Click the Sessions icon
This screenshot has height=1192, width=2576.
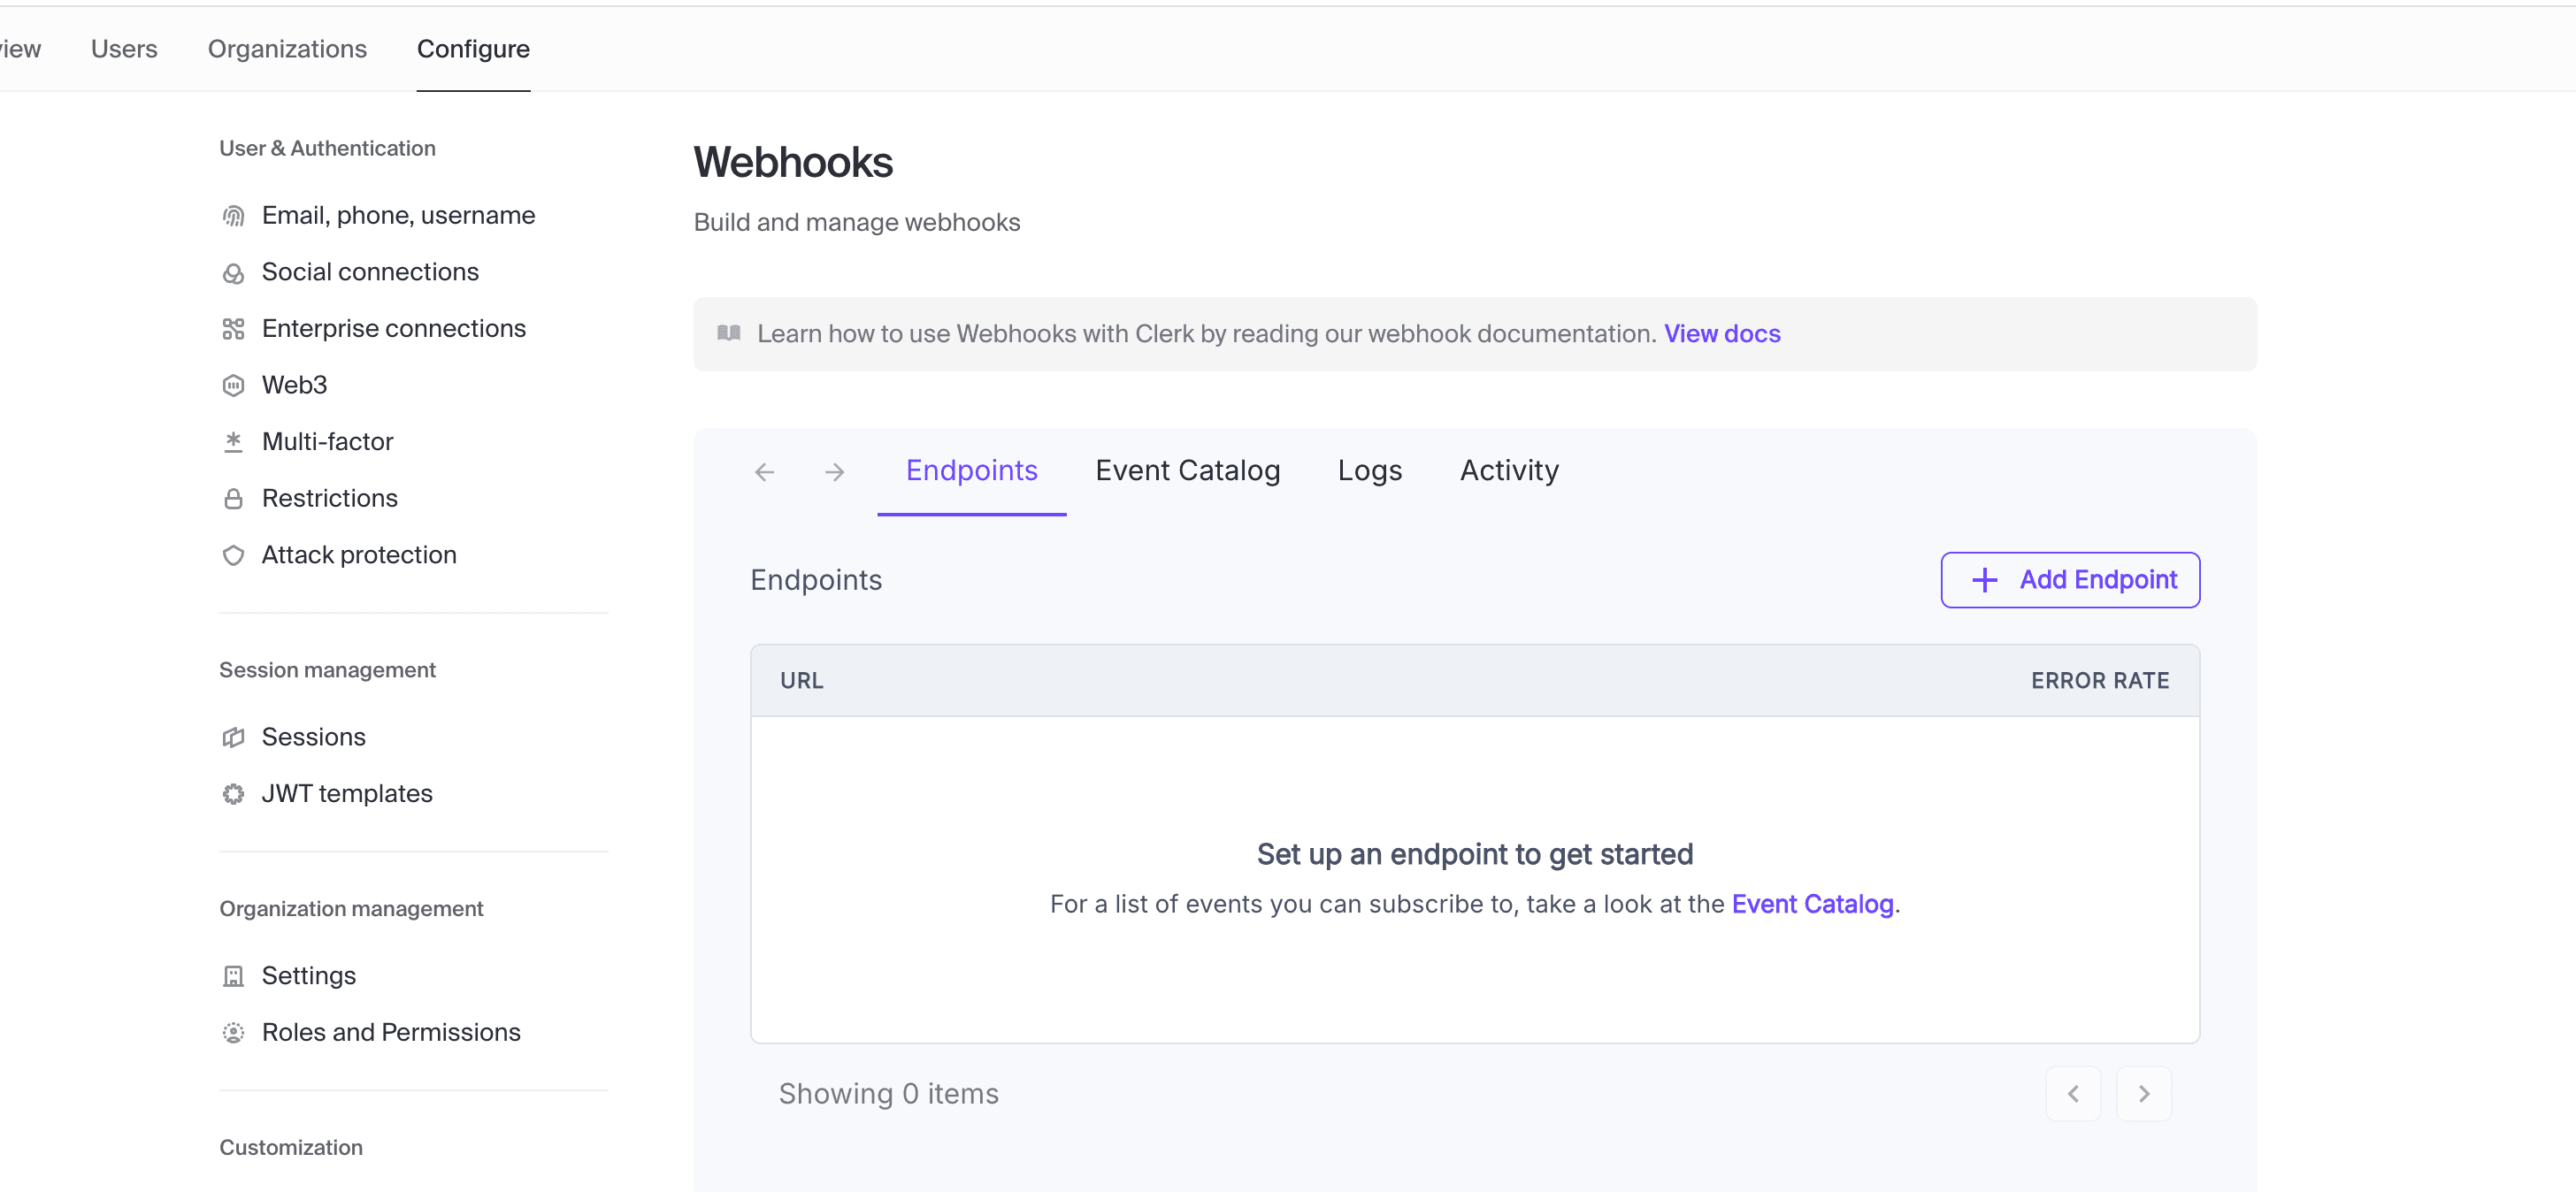(233, 737)
